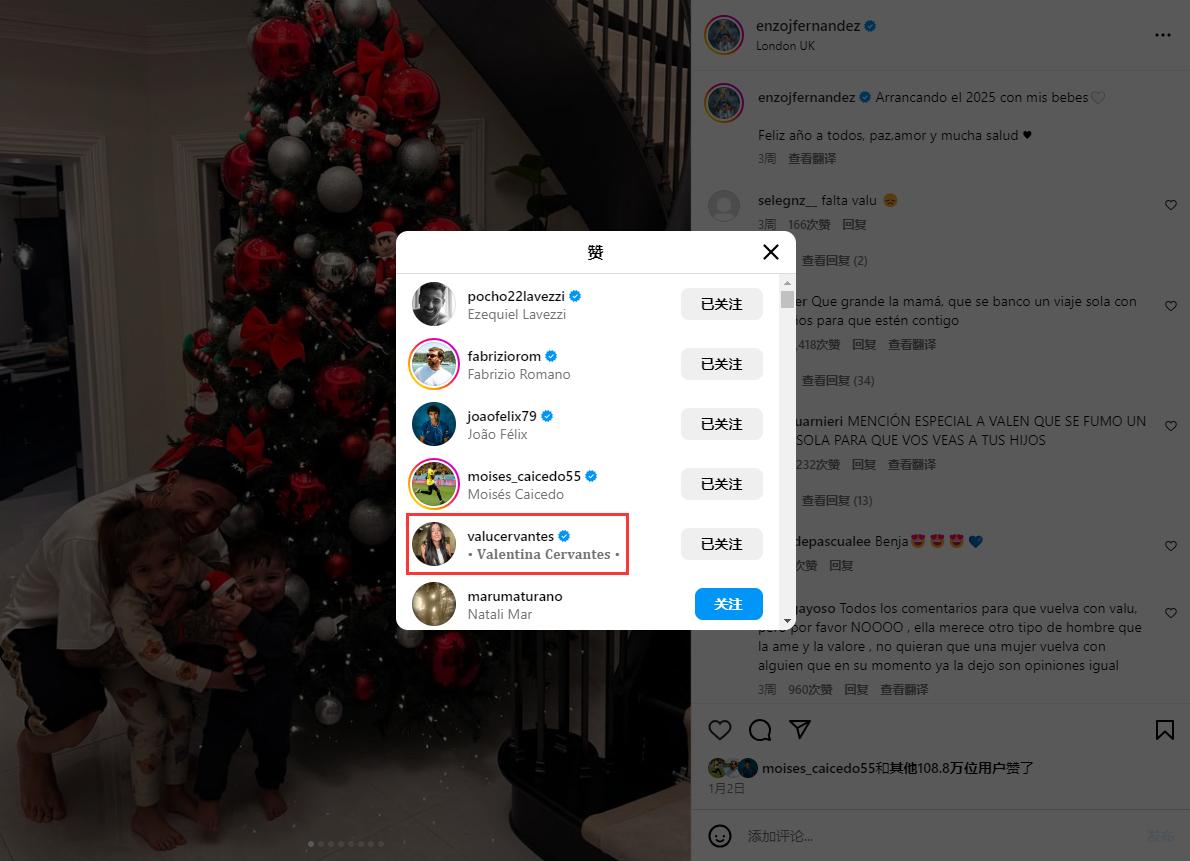
Task: Open valucervantes profile from likes list
Action: pos(511,536)
